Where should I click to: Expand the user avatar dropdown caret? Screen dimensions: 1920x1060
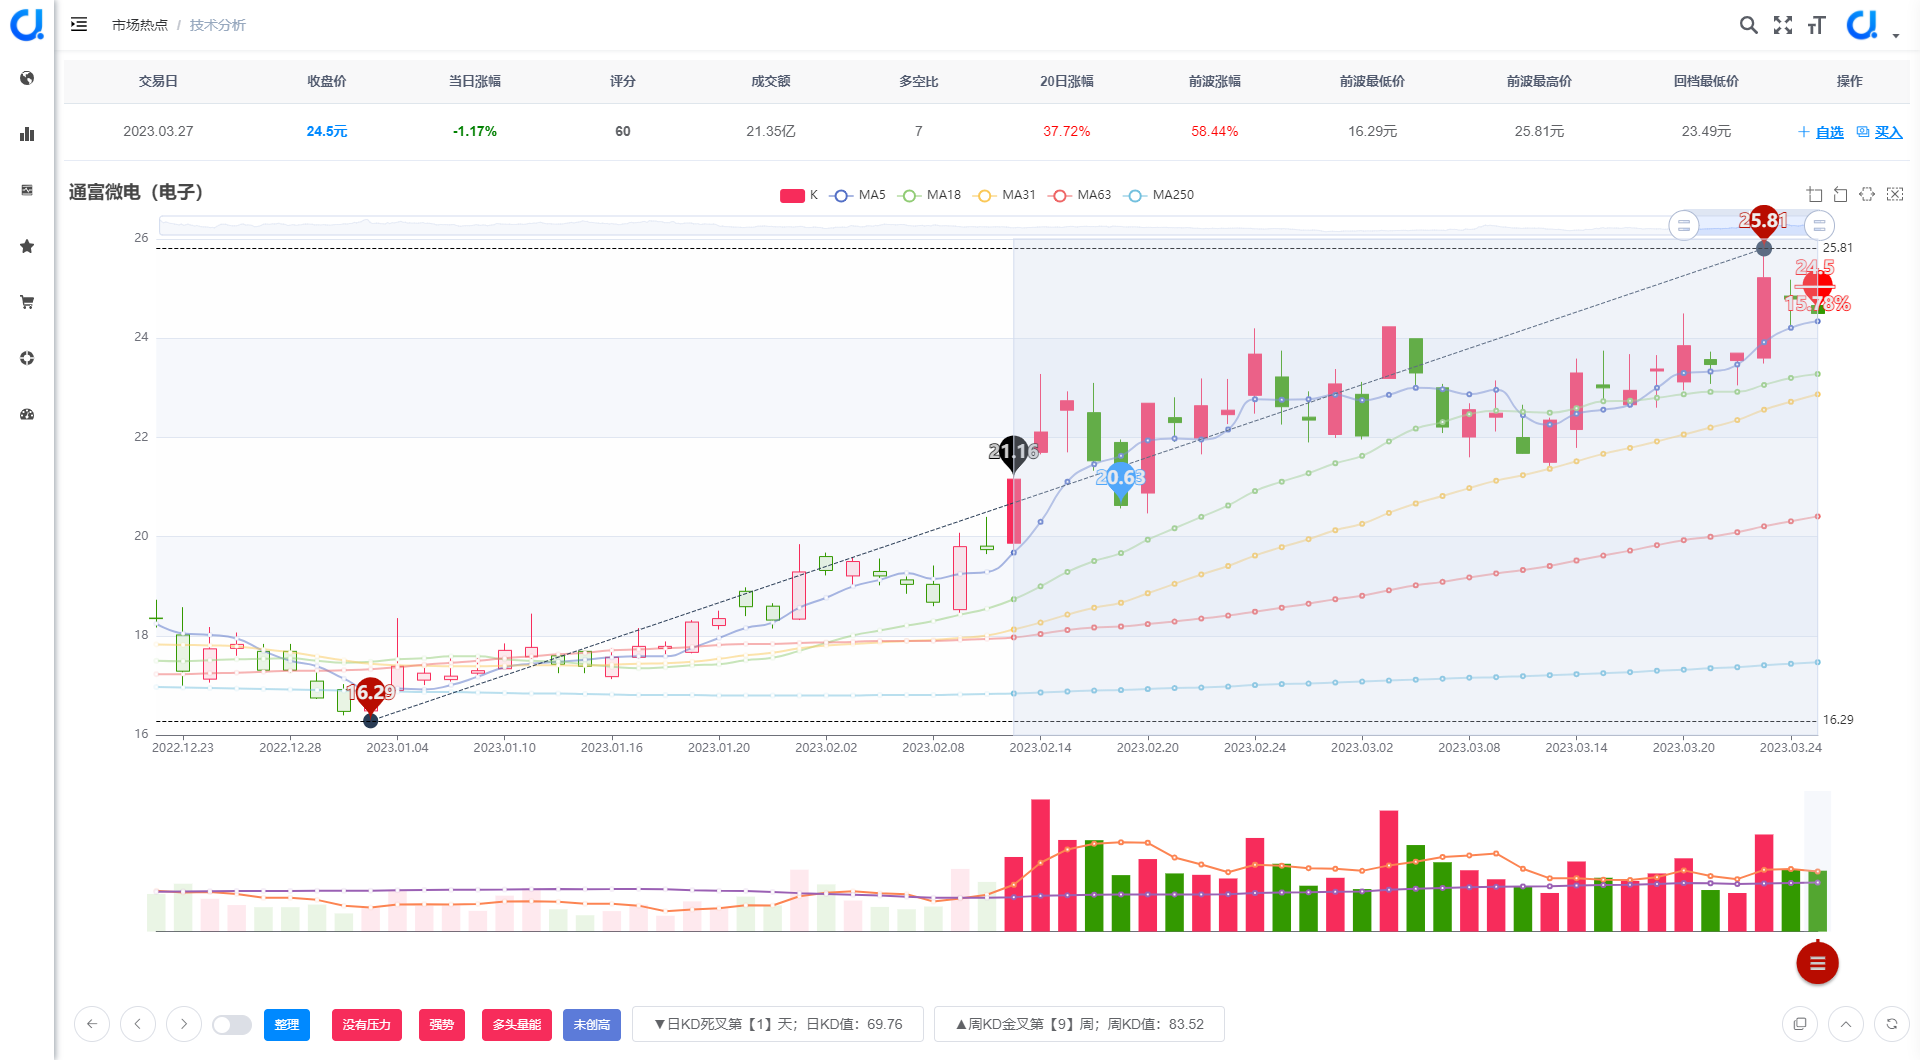tap(1896, 36)
